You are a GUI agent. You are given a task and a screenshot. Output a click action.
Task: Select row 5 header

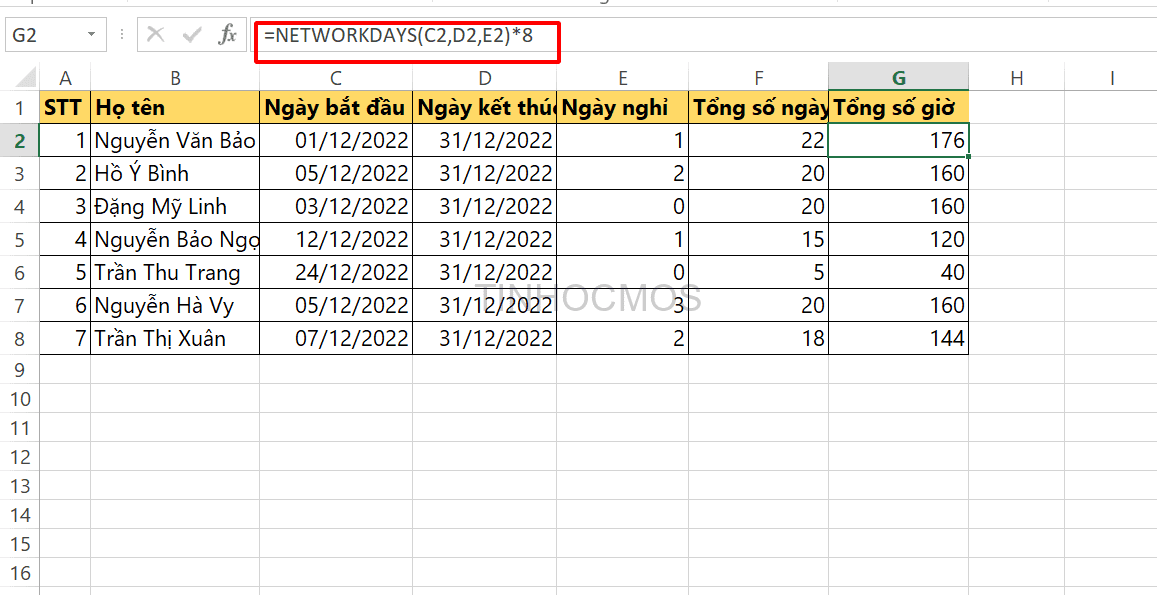pyautogui.click(x=19, y=239)
